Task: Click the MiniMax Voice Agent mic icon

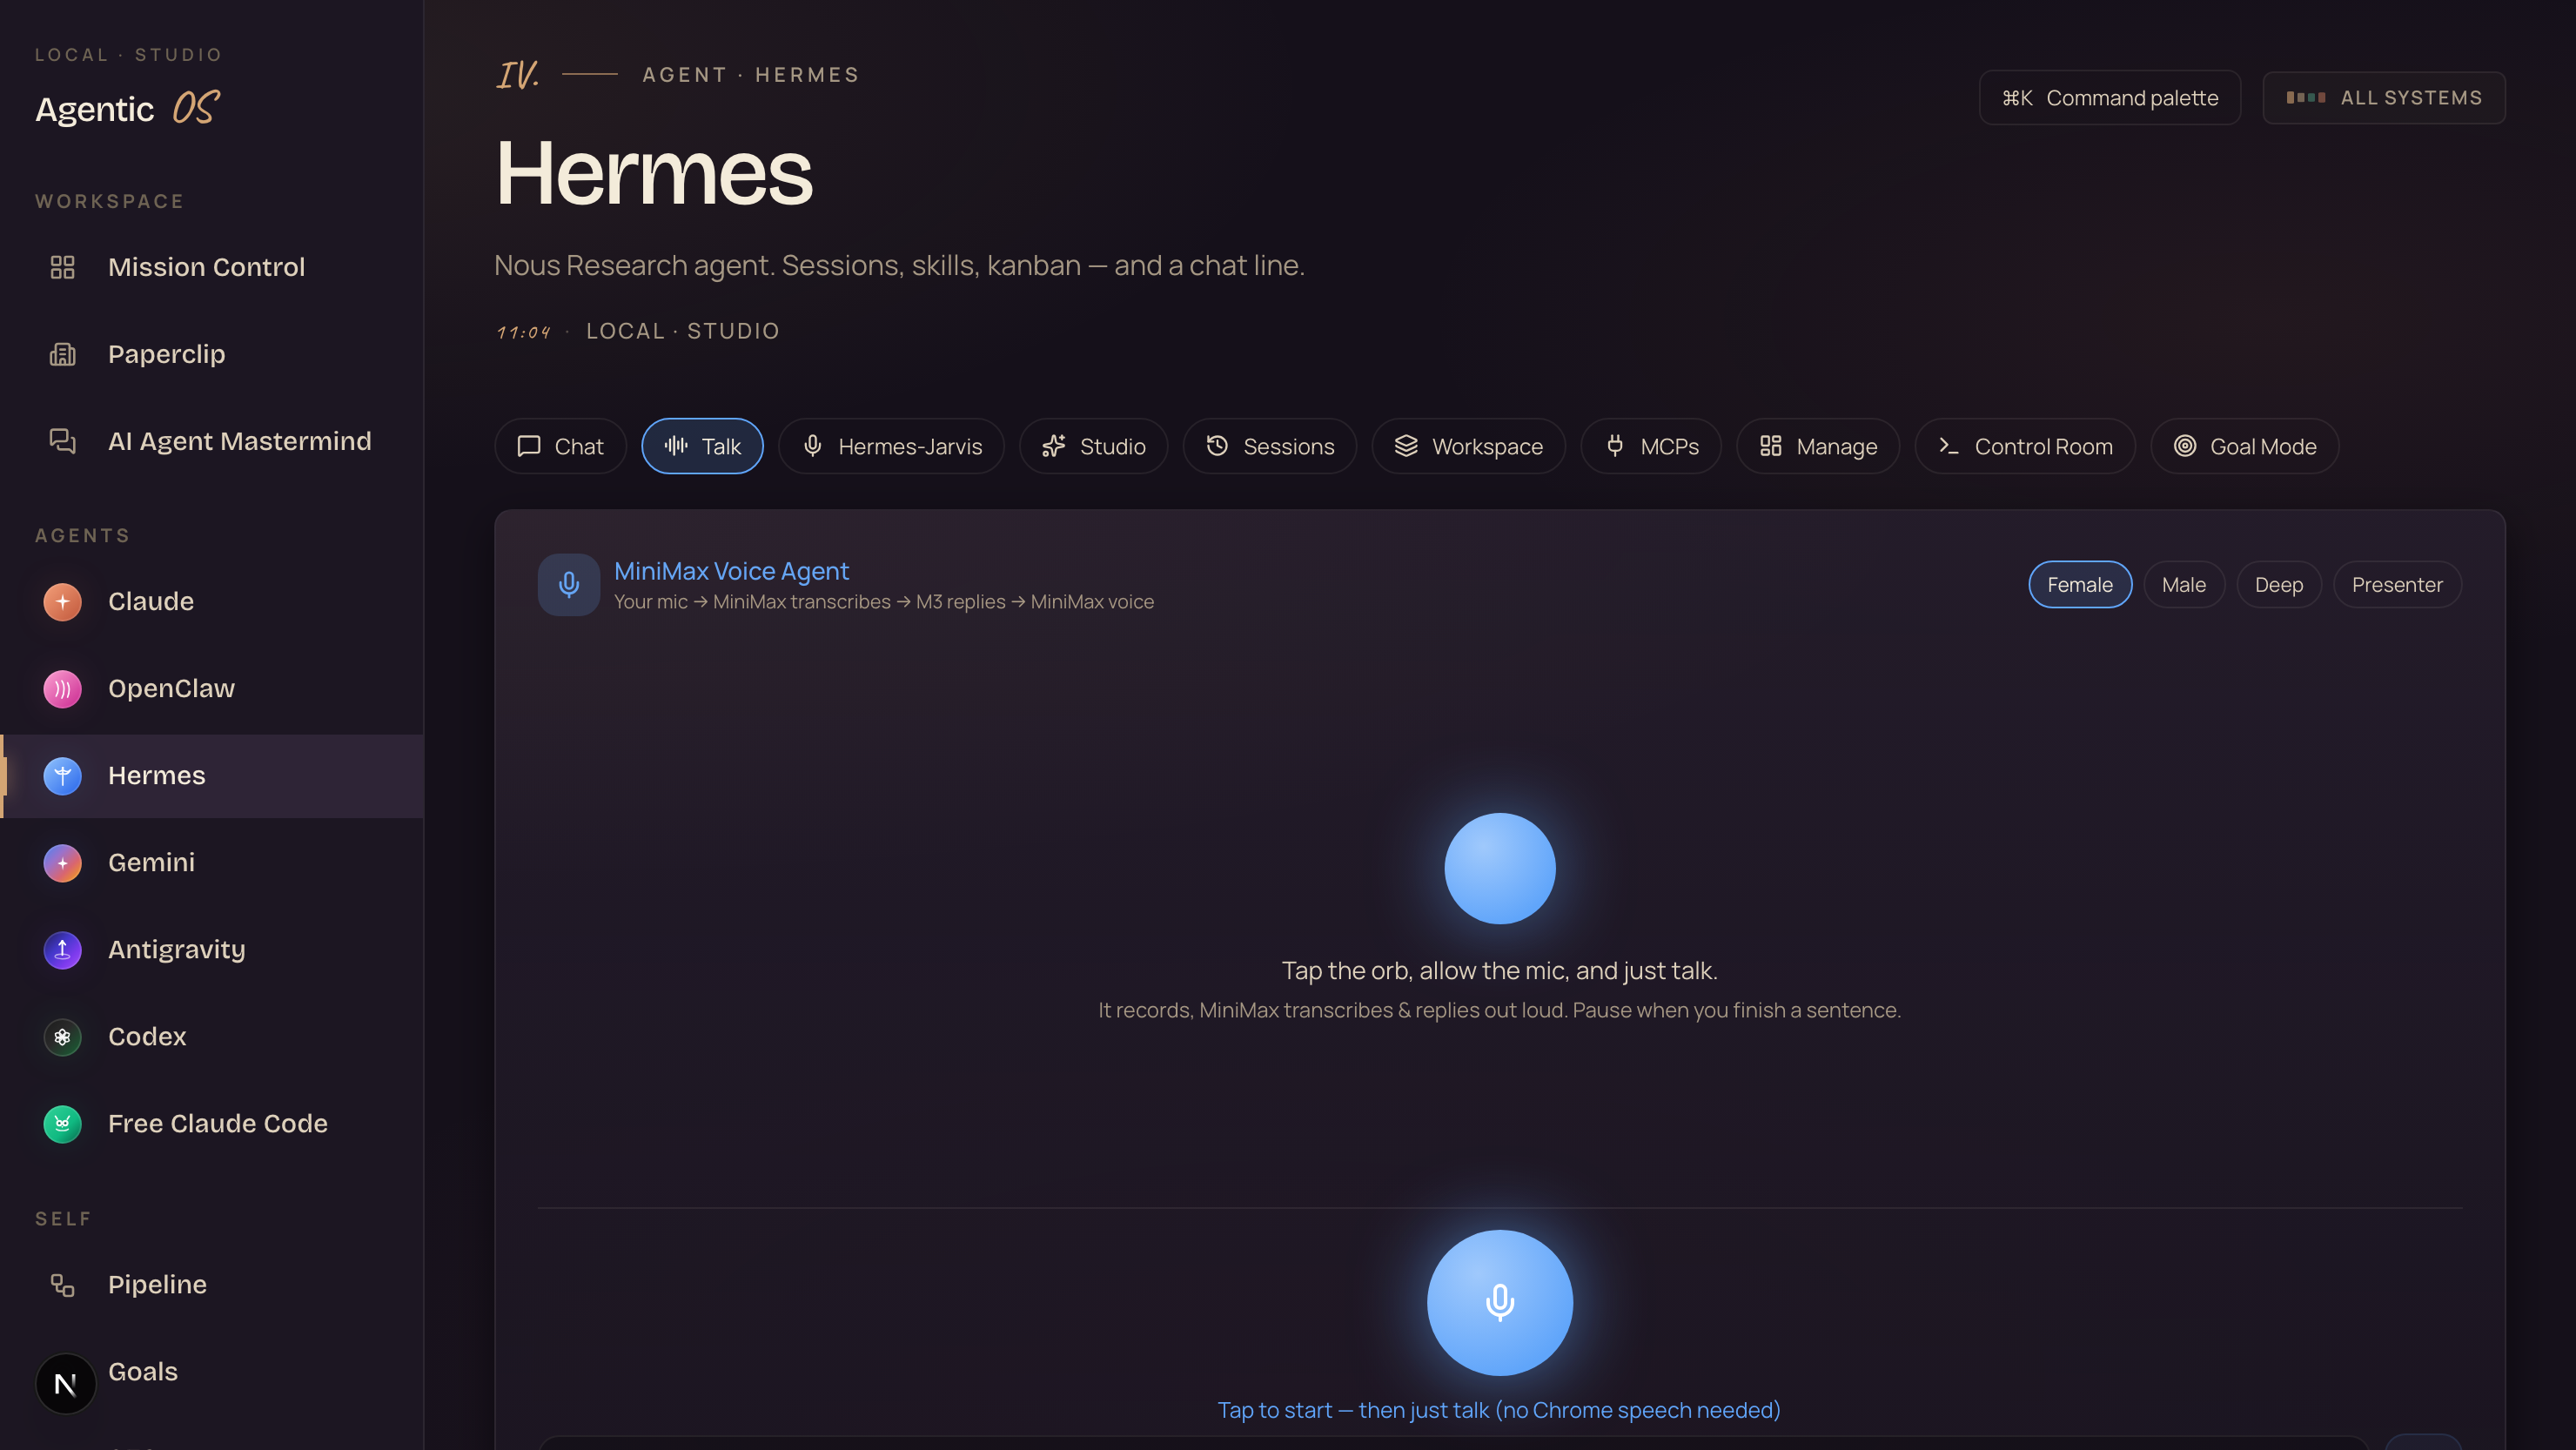Action: tap(568, 585)
